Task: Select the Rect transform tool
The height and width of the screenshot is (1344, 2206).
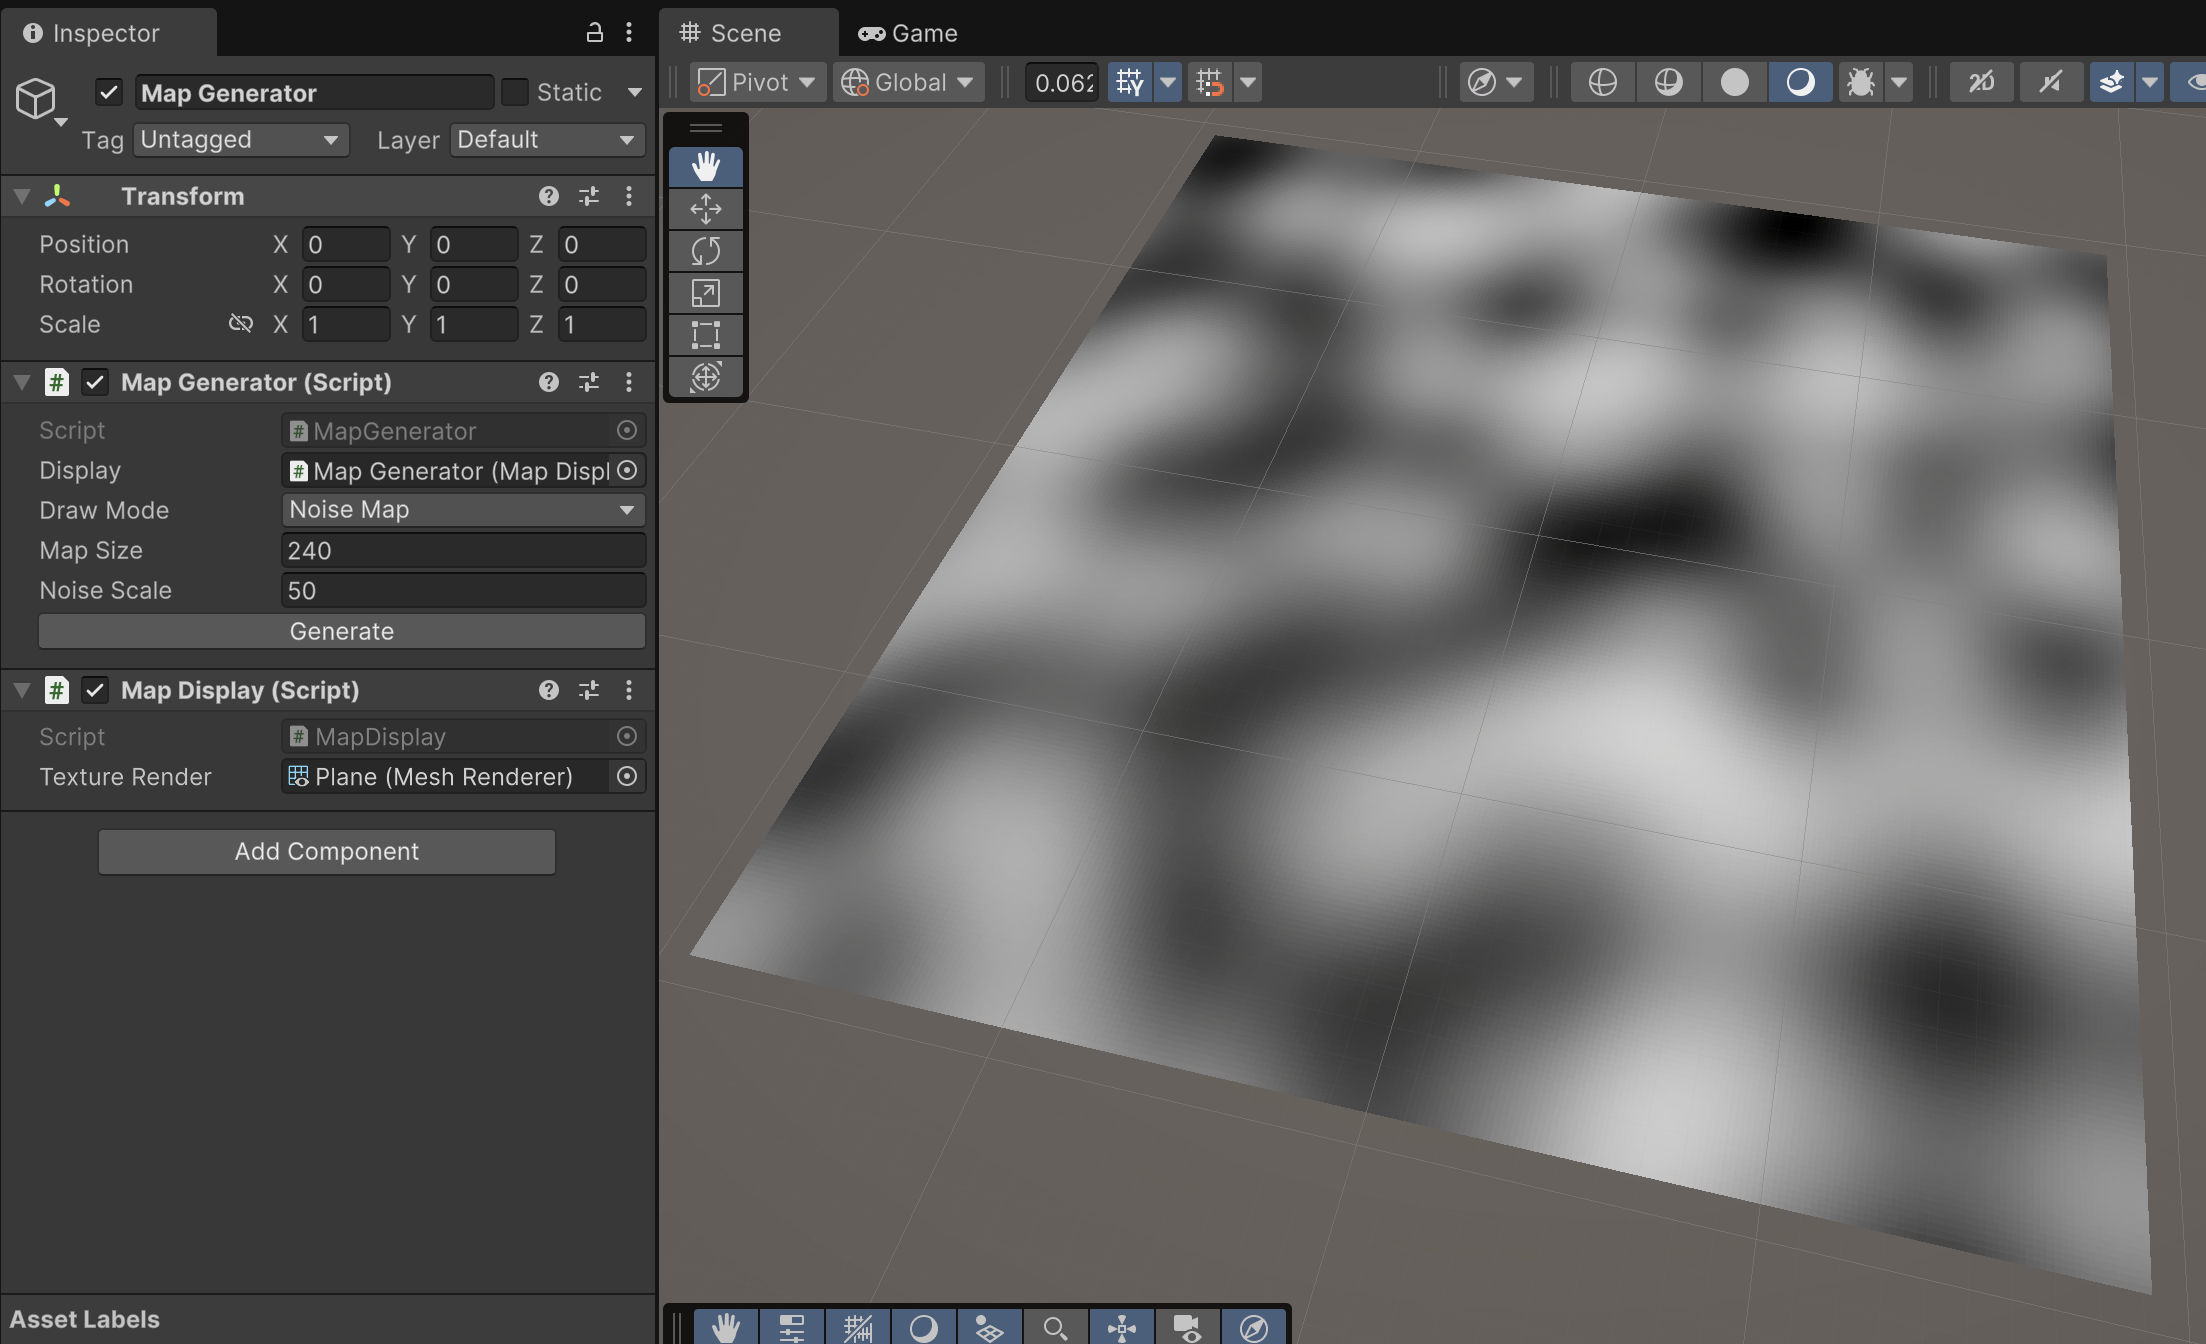Action: [x=706, y=335]
